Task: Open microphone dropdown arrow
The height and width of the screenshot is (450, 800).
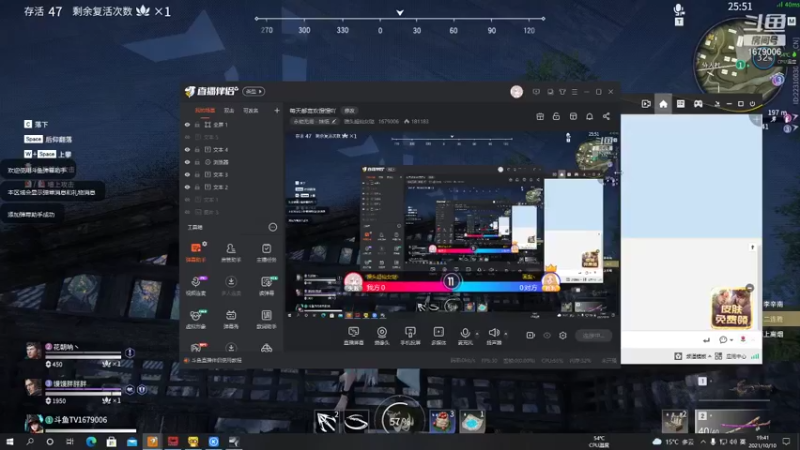Action: point(477,334)
